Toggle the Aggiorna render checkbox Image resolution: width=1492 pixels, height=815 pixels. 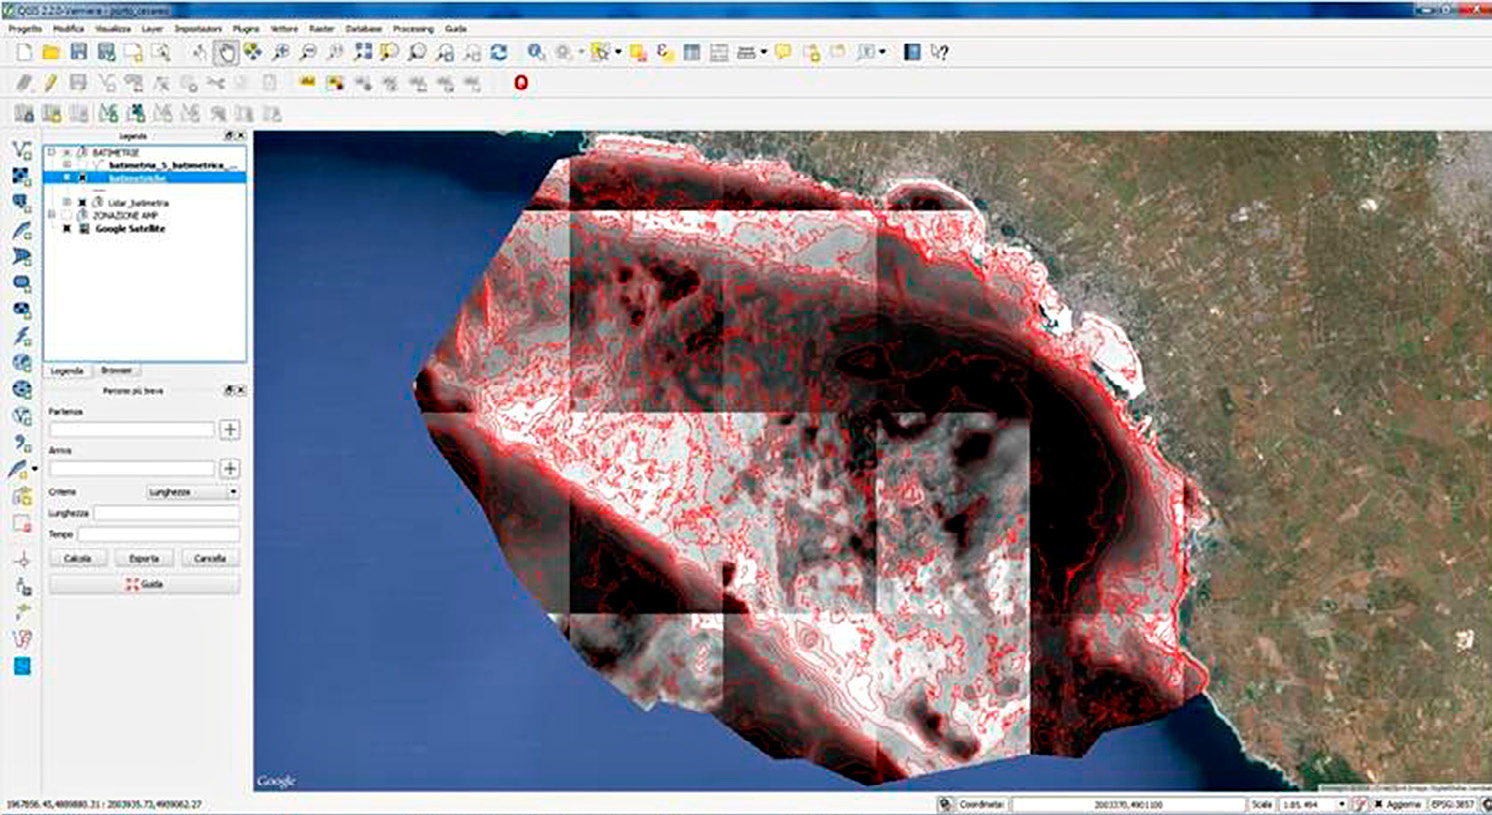click(1378, 805)
